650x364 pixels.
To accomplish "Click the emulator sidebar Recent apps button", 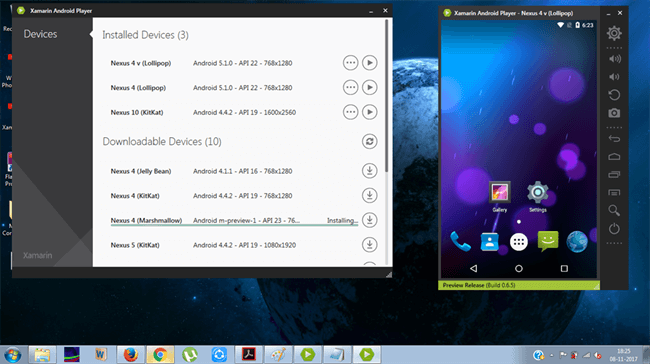I will pyautogui.click(x=614, y=175).
